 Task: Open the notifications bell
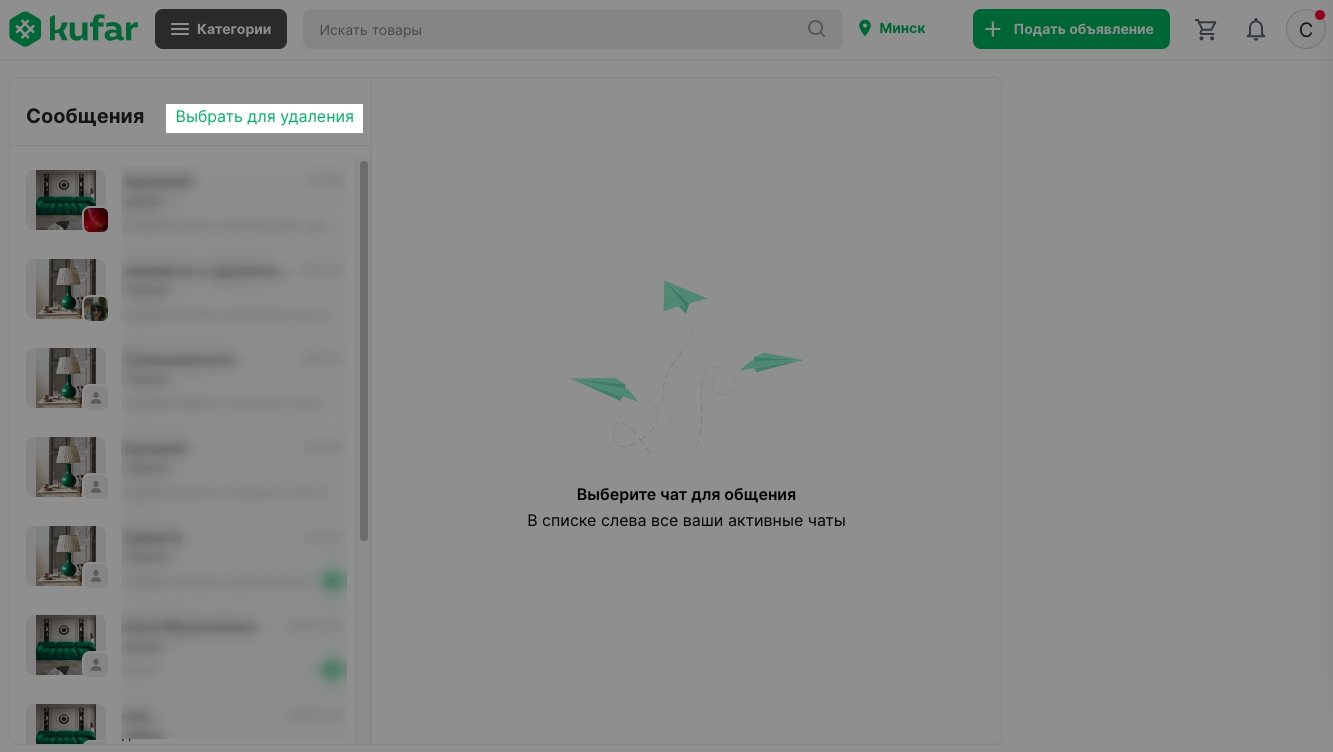(1256, 30)
